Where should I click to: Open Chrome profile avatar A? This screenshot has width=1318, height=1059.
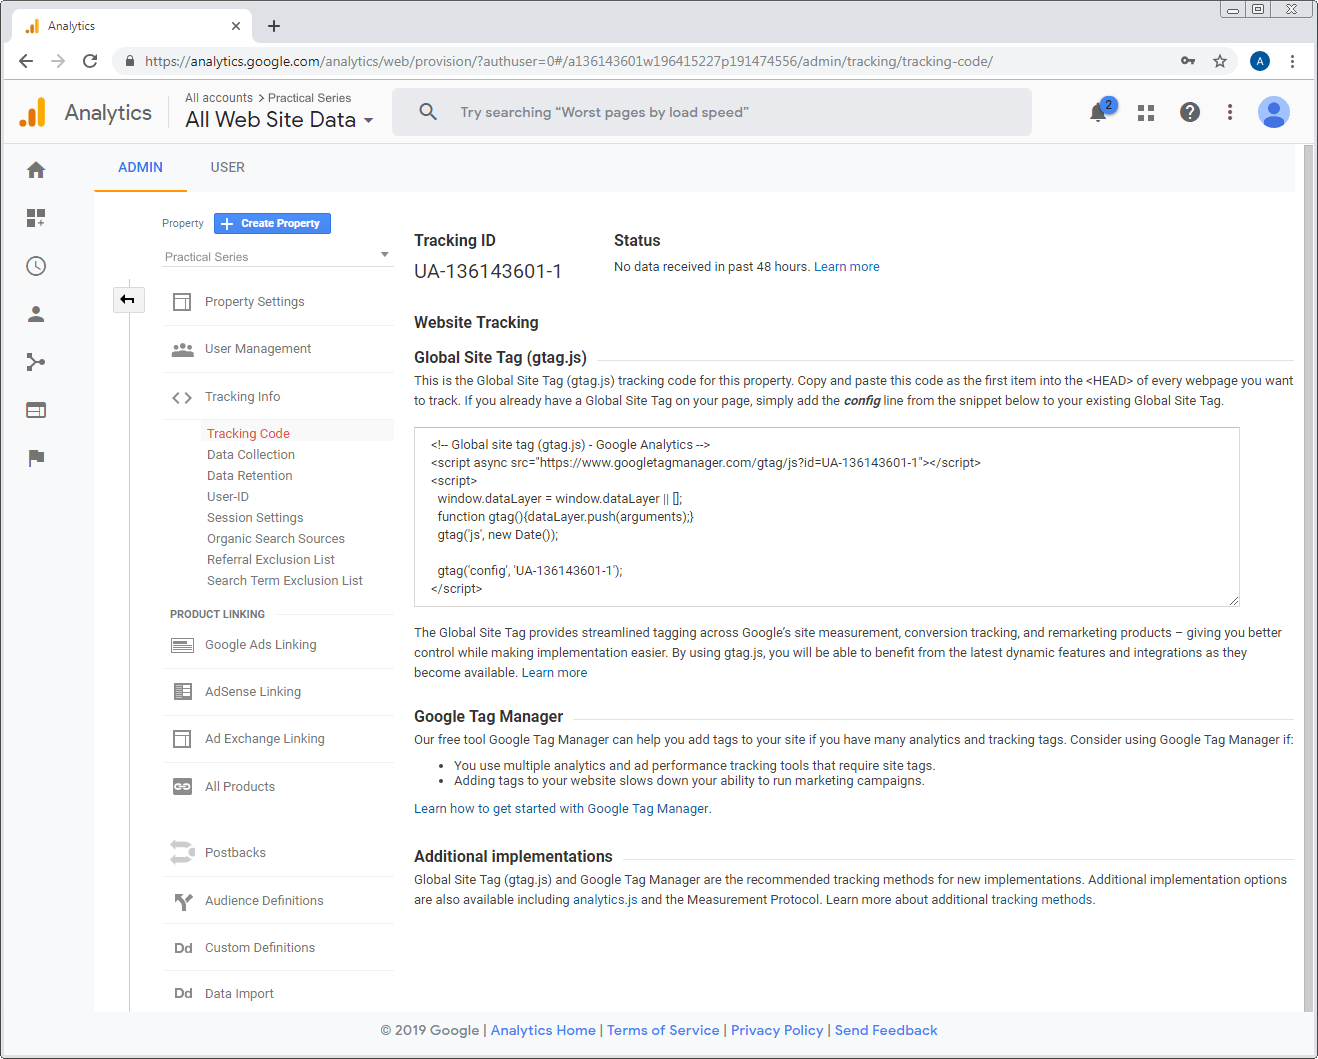1260,61
